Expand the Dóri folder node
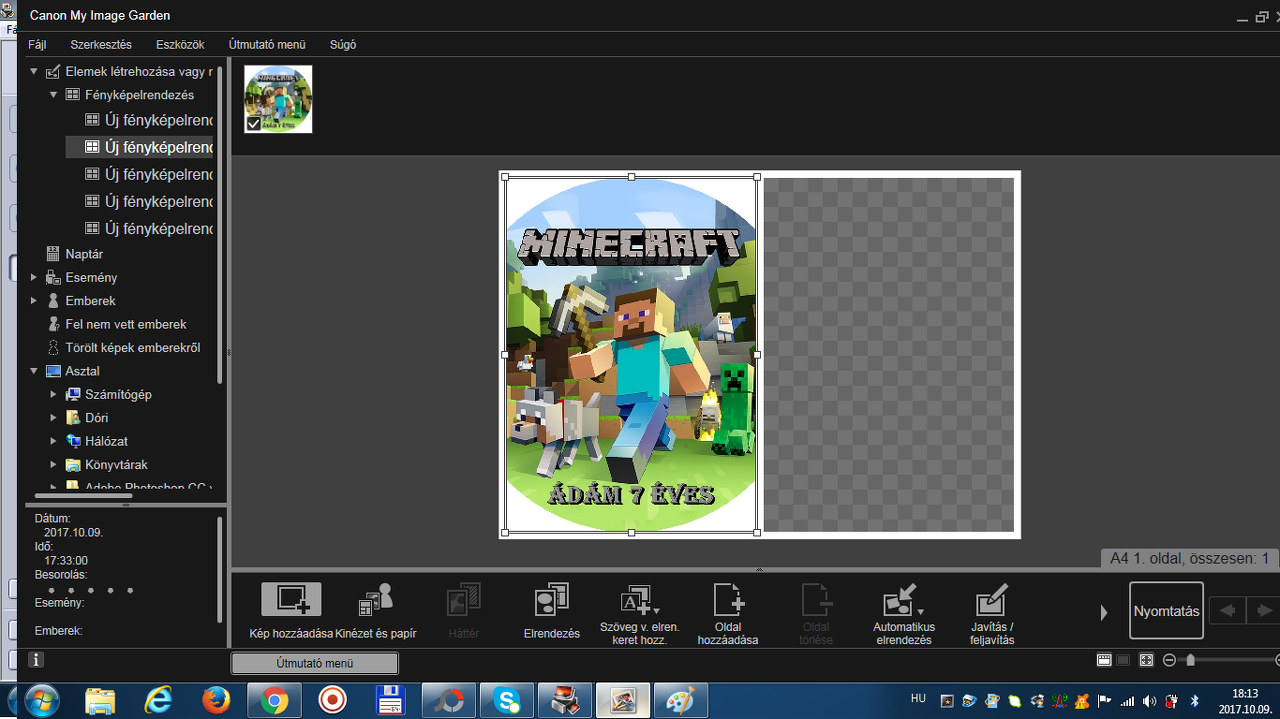Viewport: 1280px width, 719px height. click(53, 418)
